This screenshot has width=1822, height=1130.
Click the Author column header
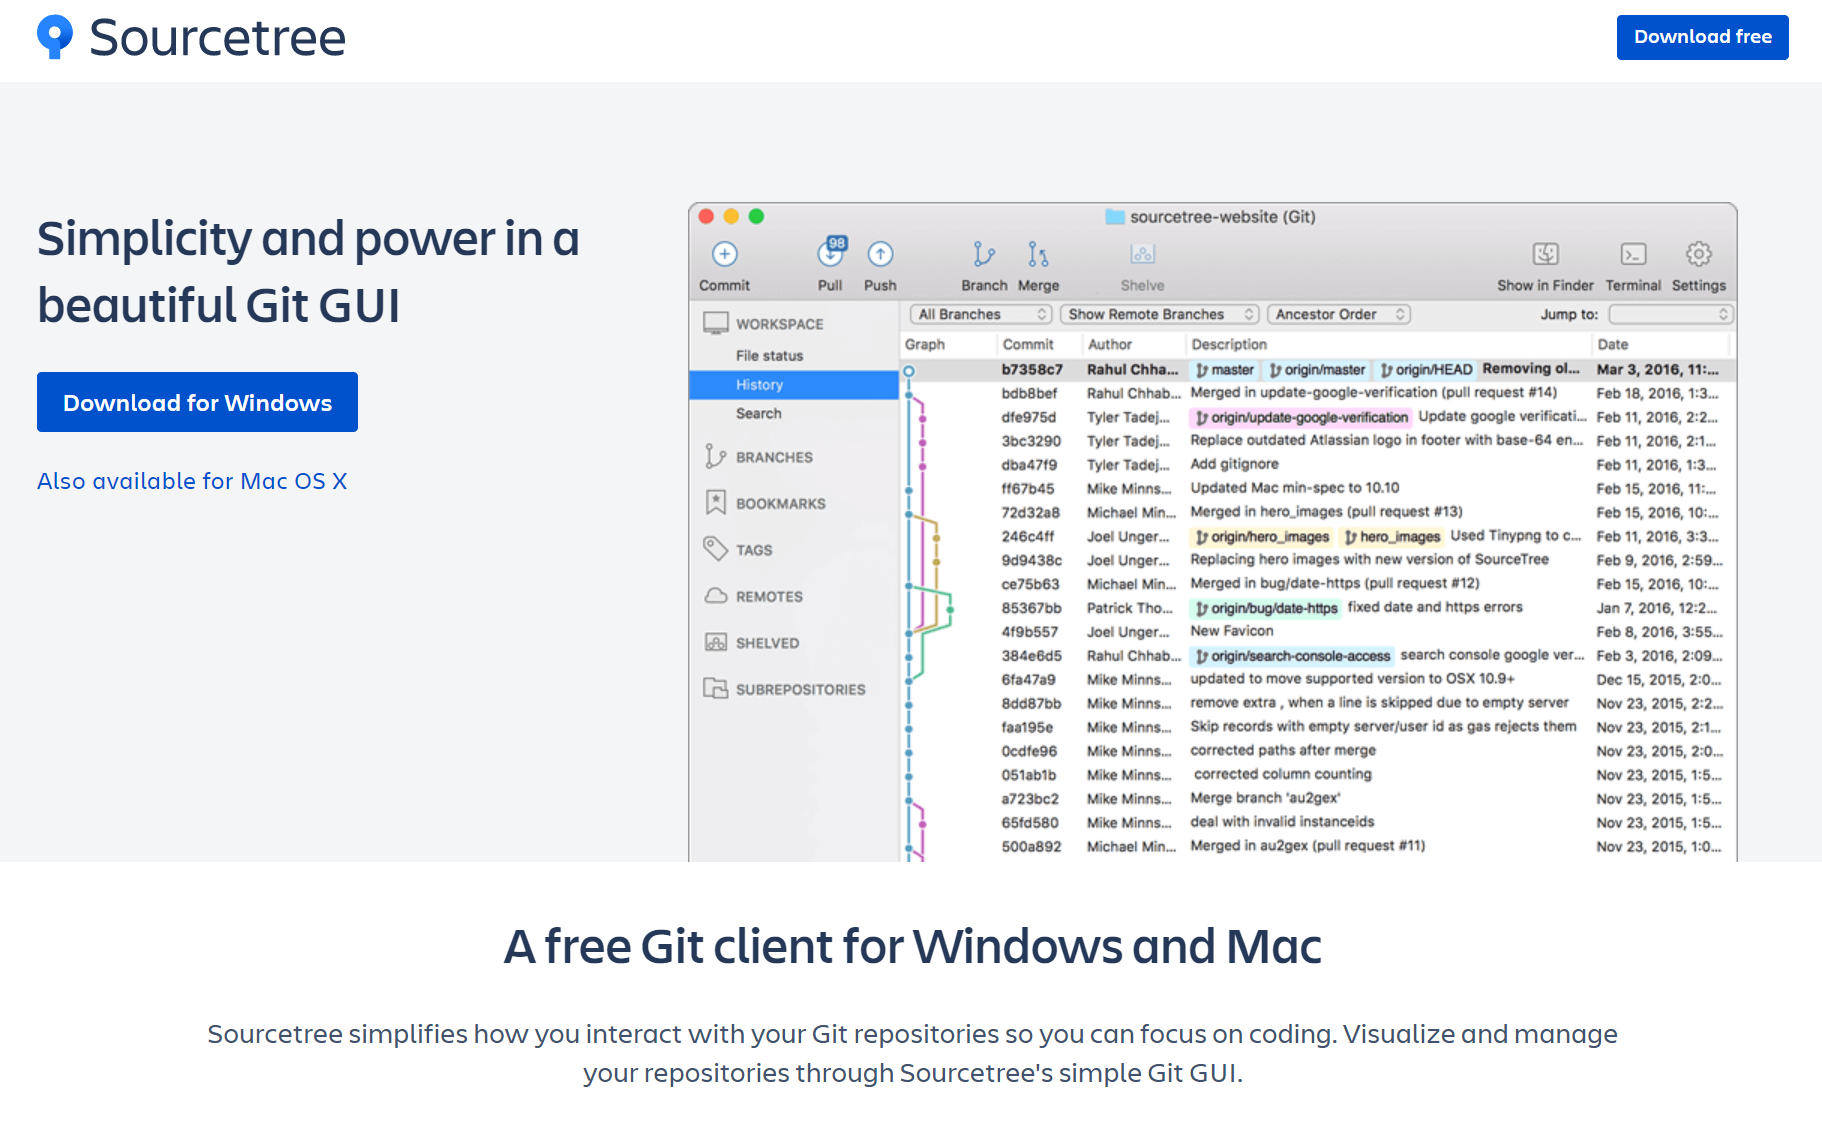coord(1110,344)
